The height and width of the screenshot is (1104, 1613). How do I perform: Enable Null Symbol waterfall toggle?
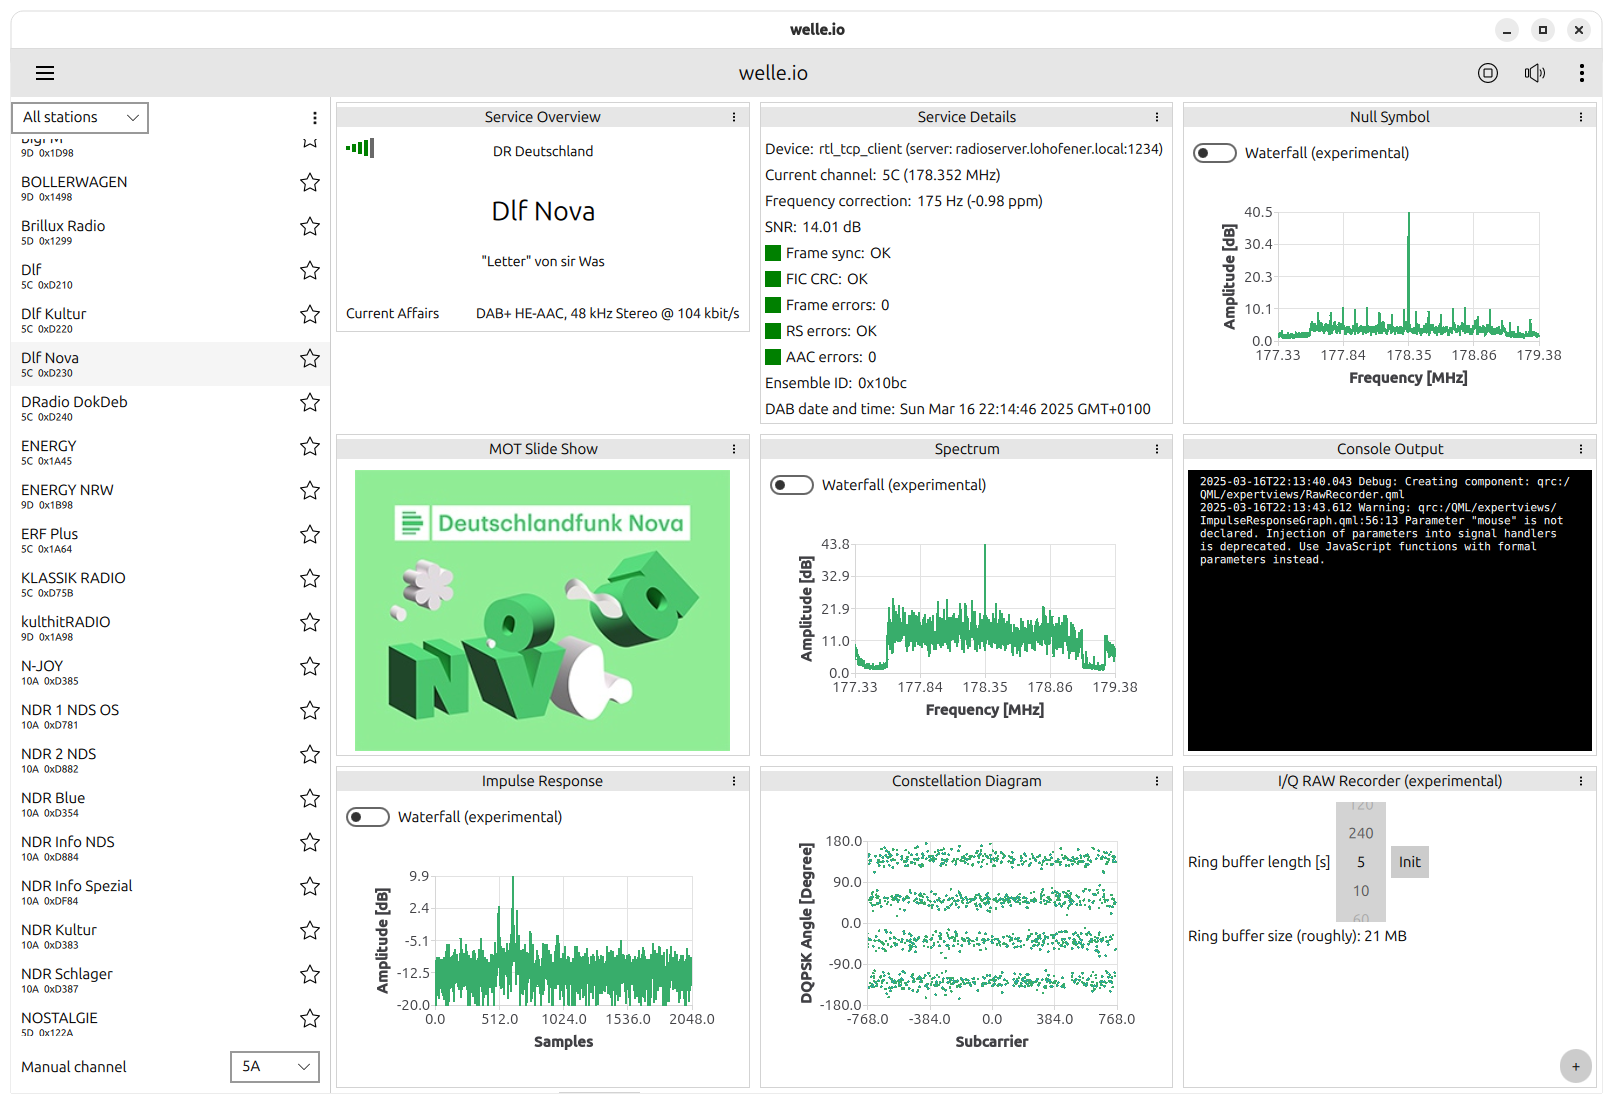coord(1215,153)
